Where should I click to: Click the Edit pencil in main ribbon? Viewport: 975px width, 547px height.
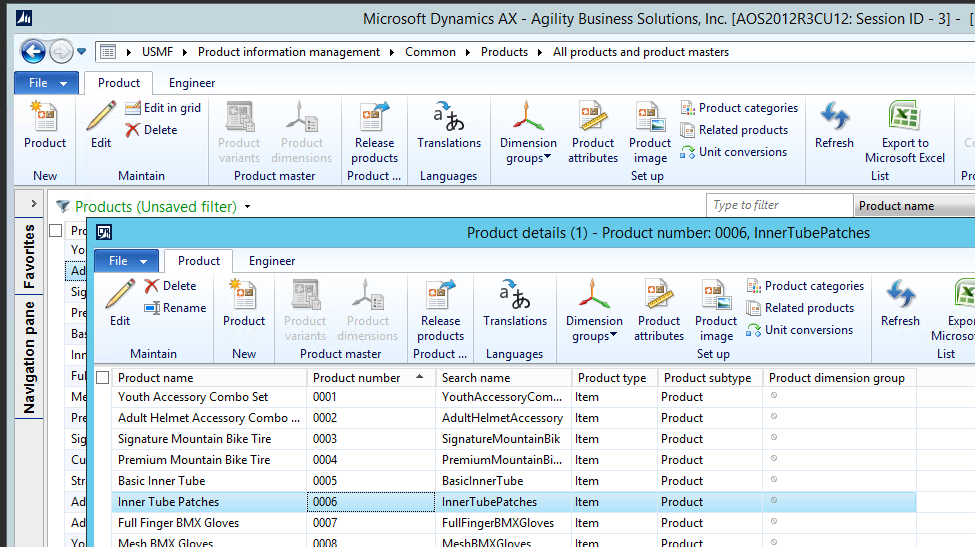tap(101, 125)
